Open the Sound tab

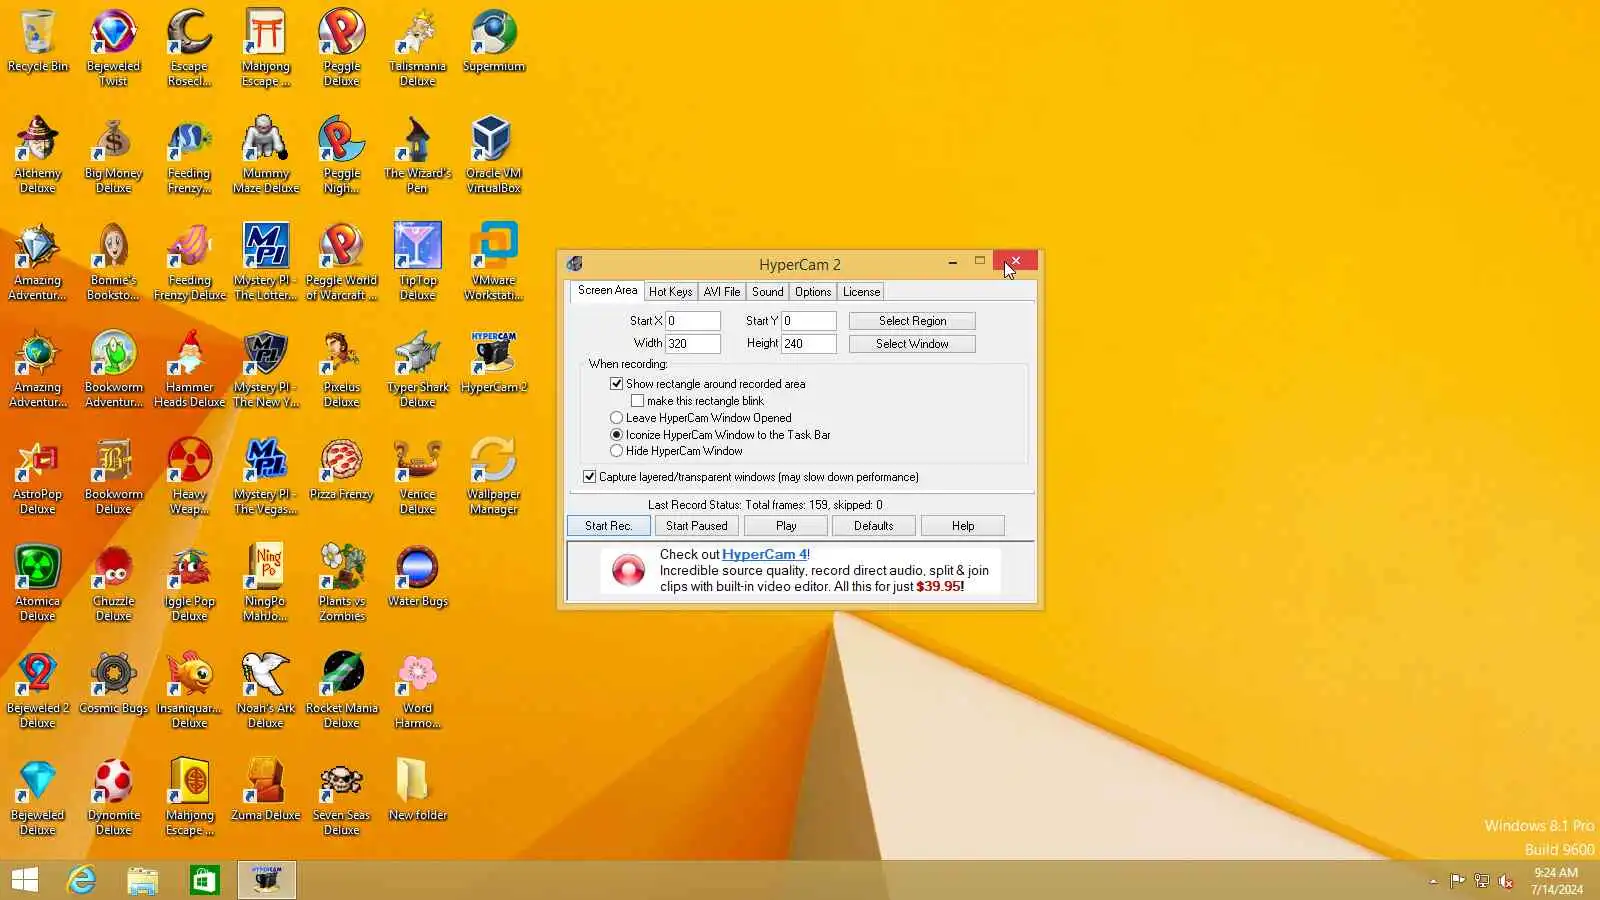tap(768, 292)
